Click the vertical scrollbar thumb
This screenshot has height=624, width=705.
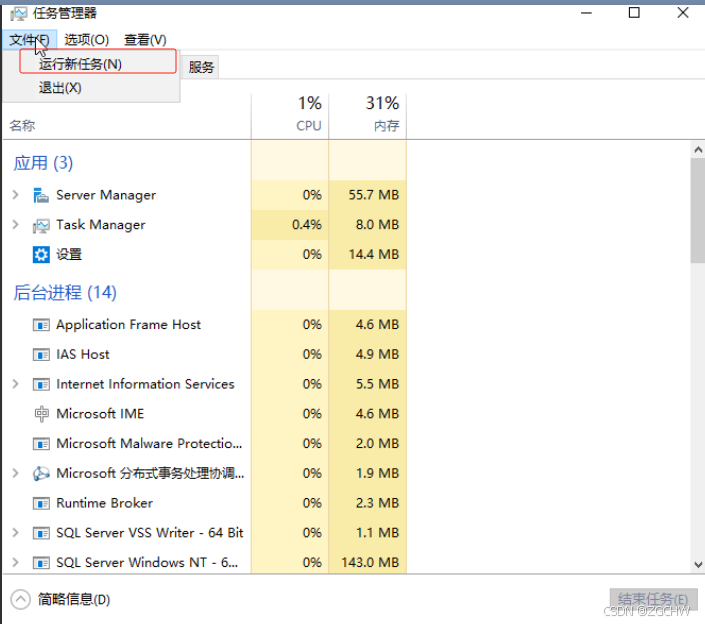coord(698,210)
